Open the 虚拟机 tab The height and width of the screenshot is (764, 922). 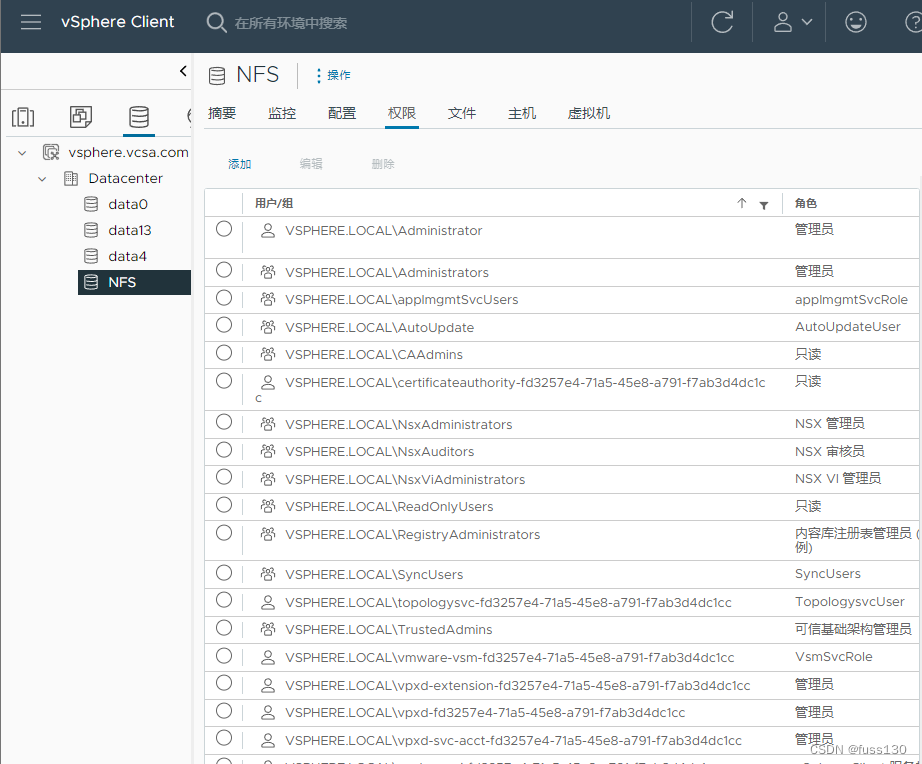click(589, 113)
